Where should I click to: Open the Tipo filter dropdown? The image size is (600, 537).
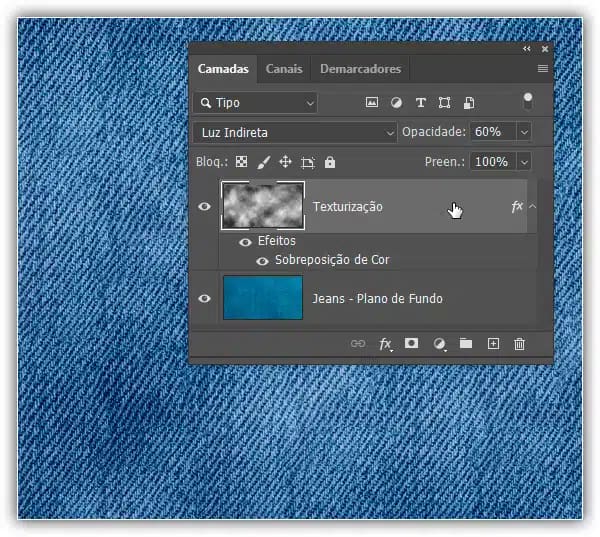(x=256, y=103)
